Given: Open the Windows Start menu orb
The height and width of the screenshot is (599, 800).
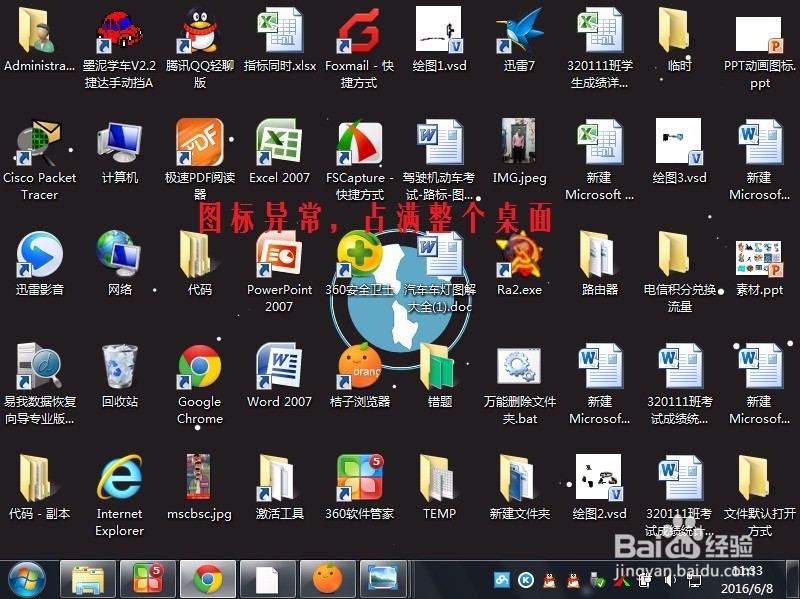Looking at the screenshot, I should pyautogui.click(x=27, y=580).
